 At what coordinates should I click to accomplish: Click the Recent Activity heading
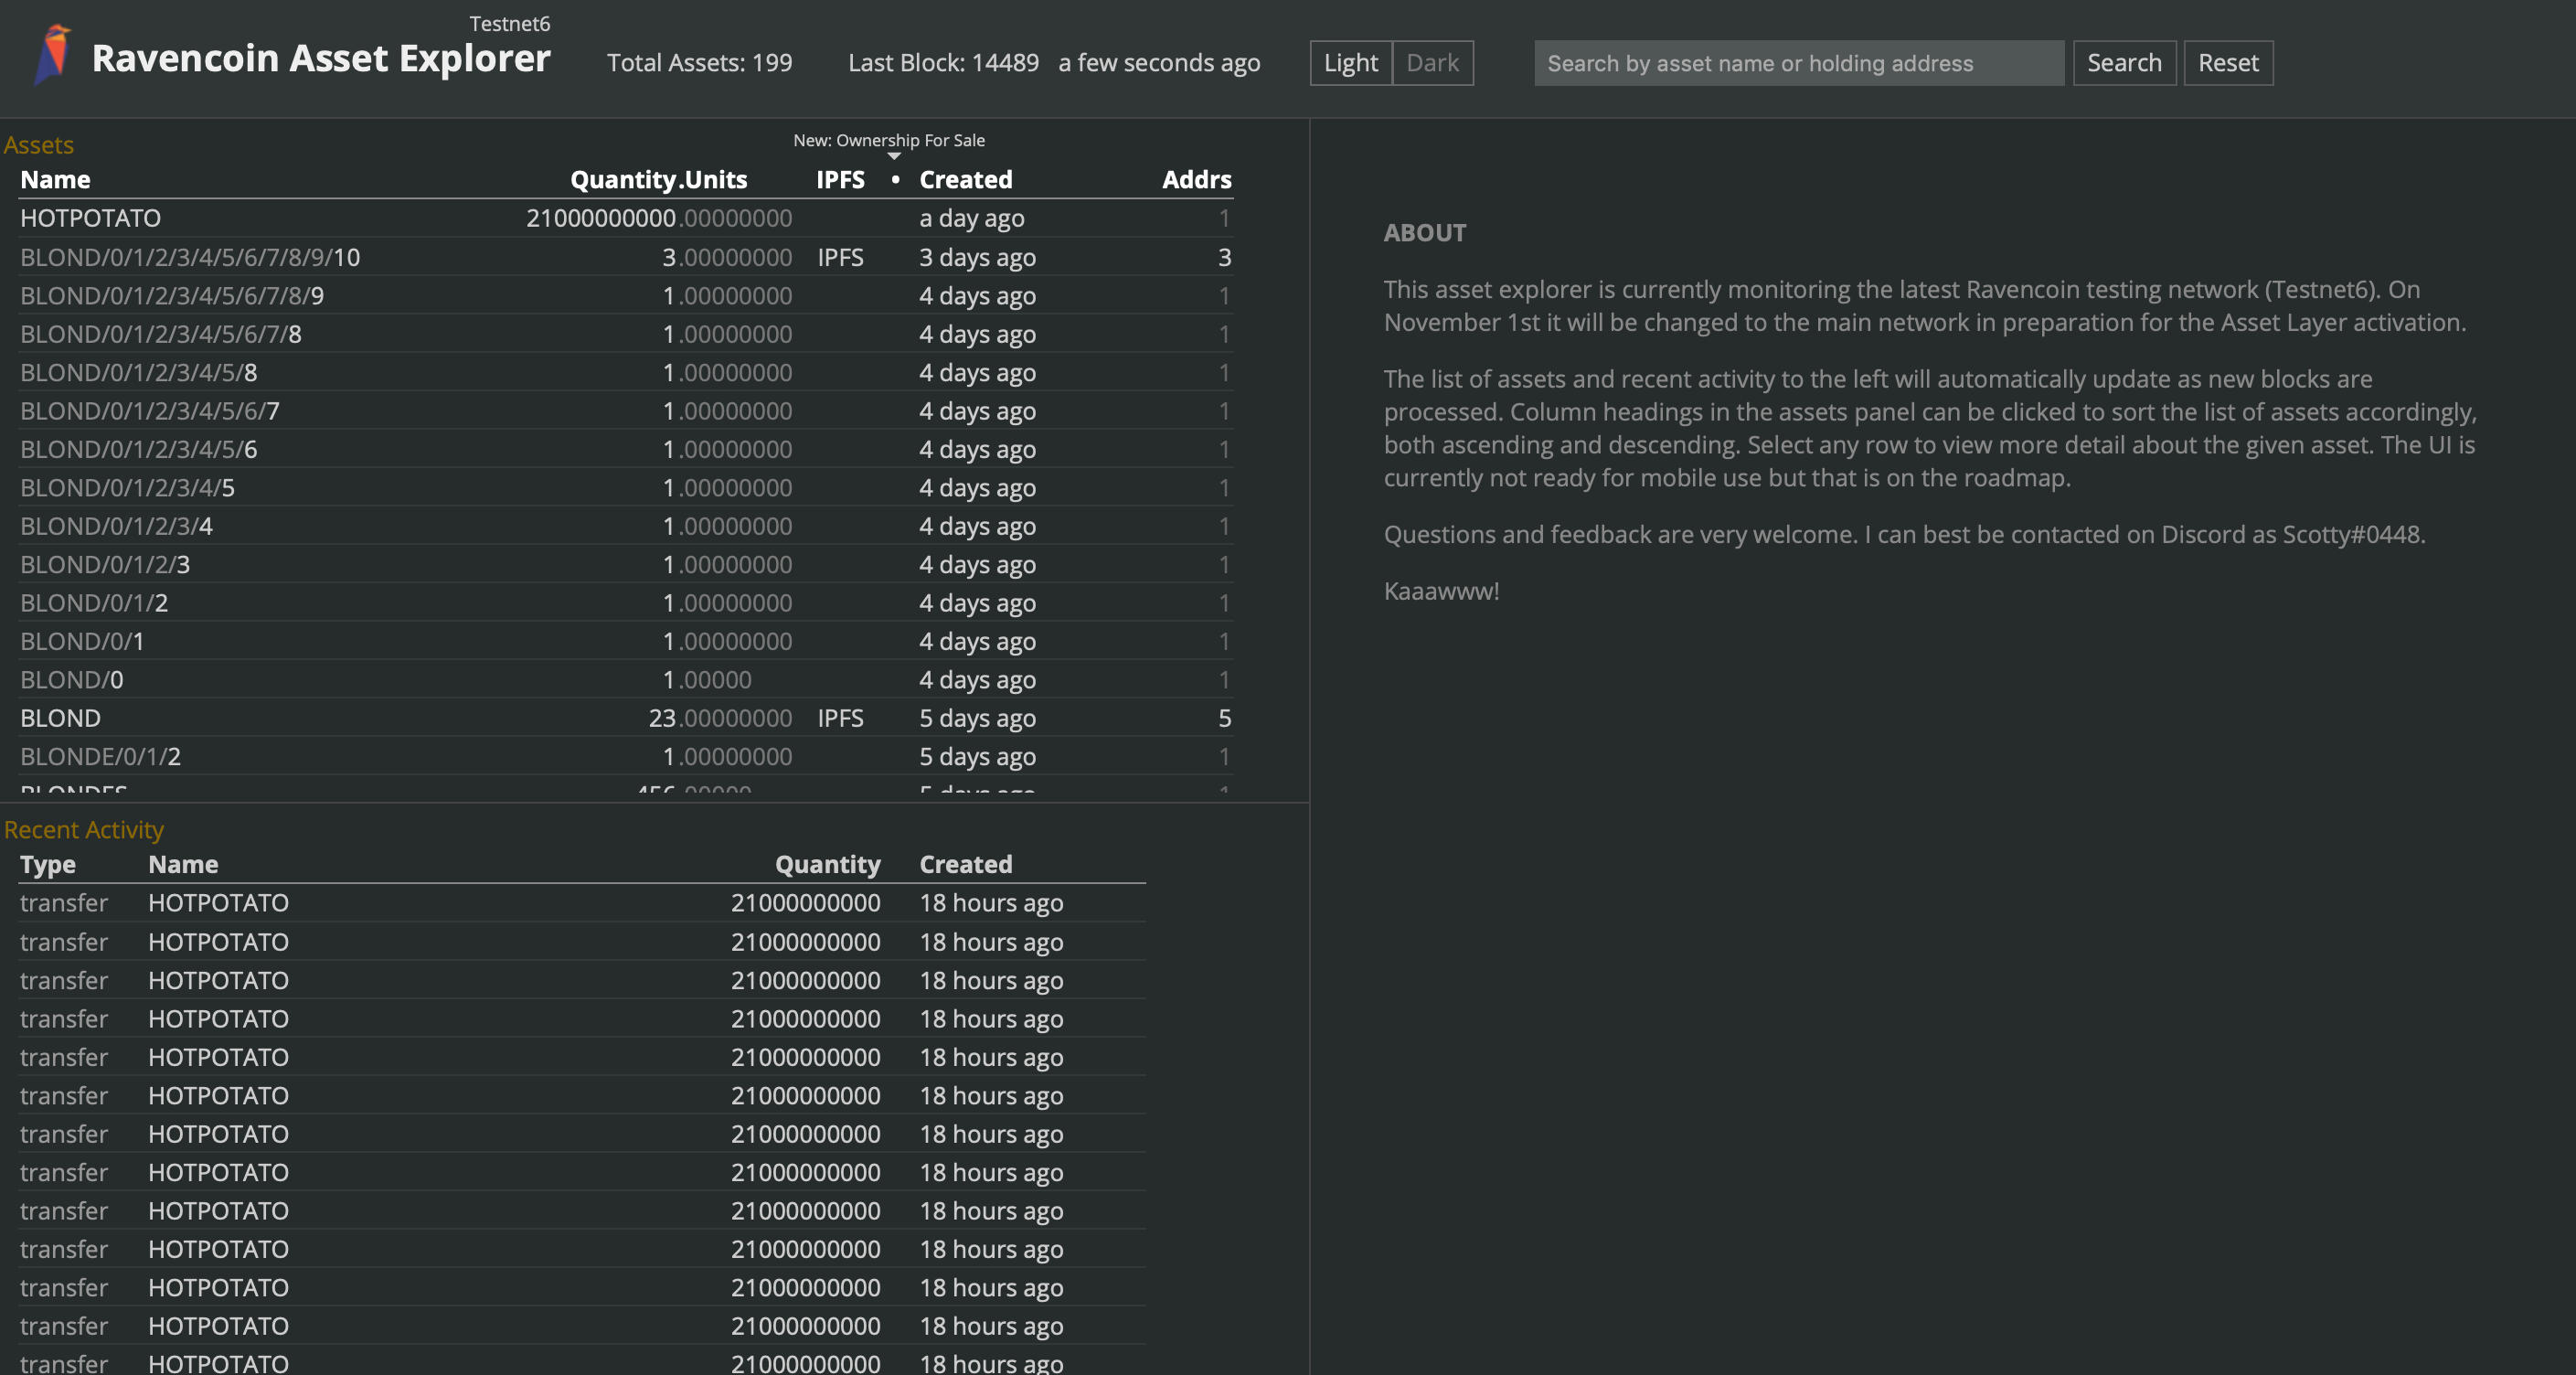click(x=84, y=830)
